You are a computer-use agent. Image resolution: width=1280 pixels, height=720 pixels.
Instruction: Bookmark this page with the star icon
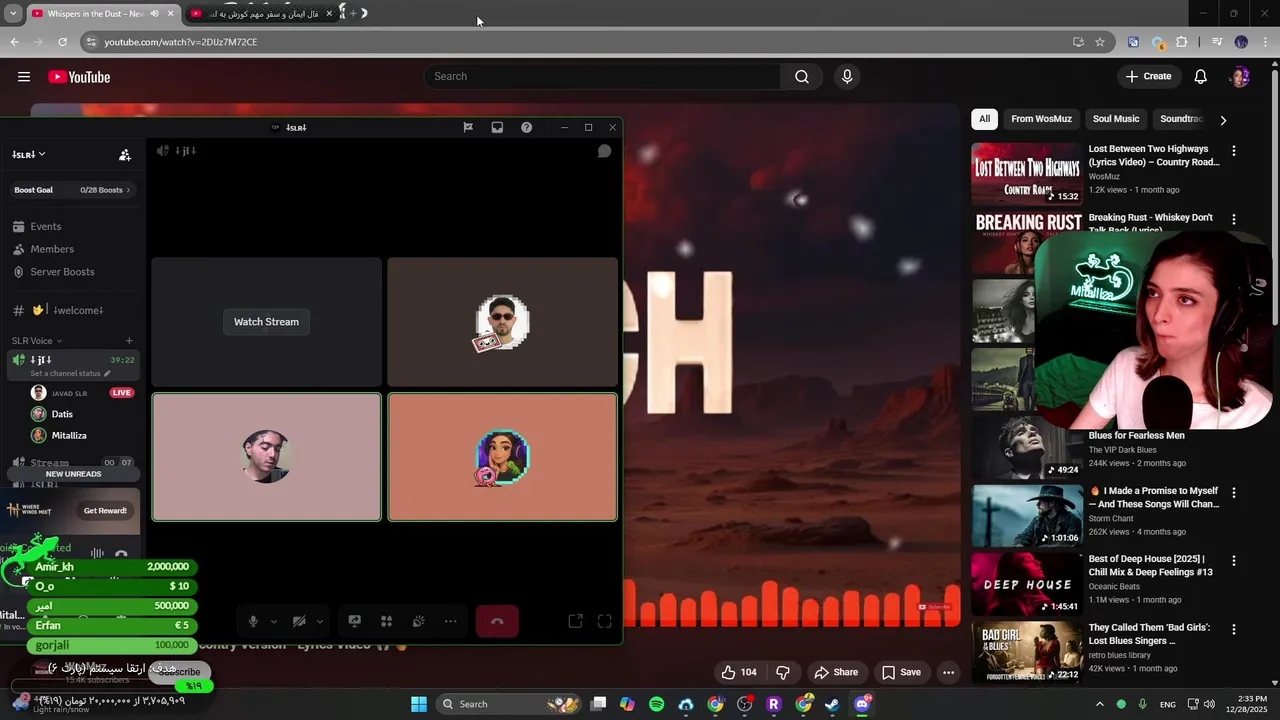tap(1100, 42)
